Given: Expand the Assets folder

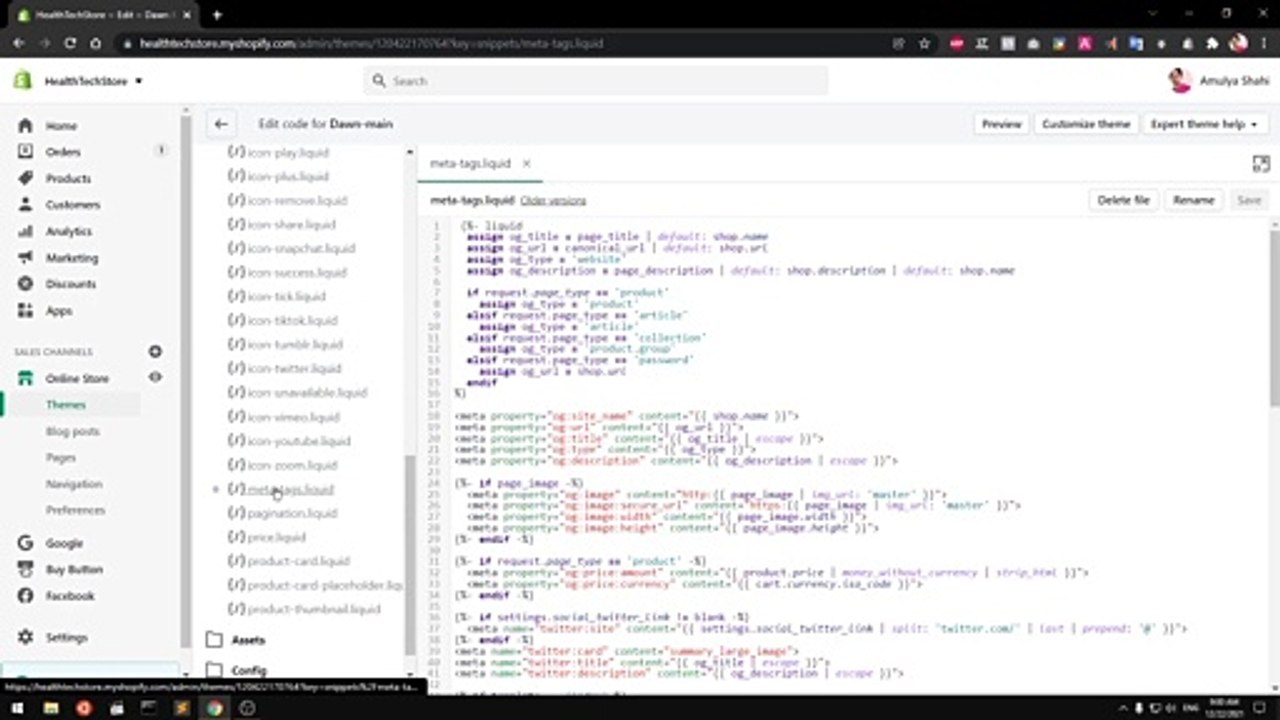Looking at the screenshot, I should coord(248,640).
